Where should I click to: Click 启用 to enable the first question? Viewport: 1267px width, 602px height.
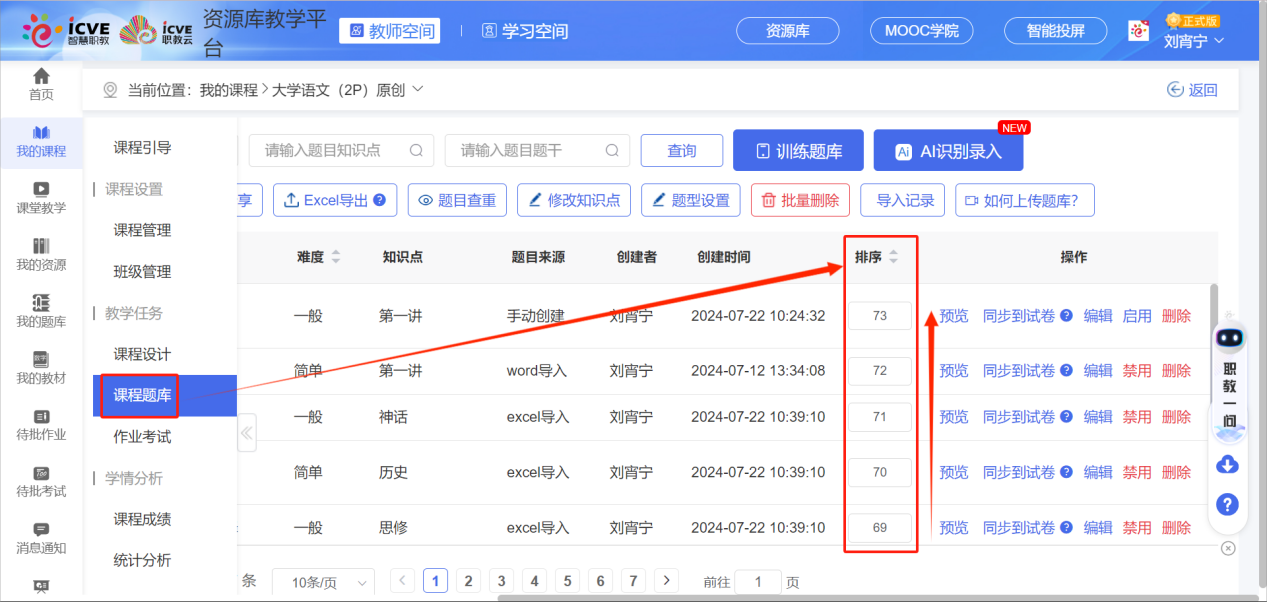tap(1137, 316)
